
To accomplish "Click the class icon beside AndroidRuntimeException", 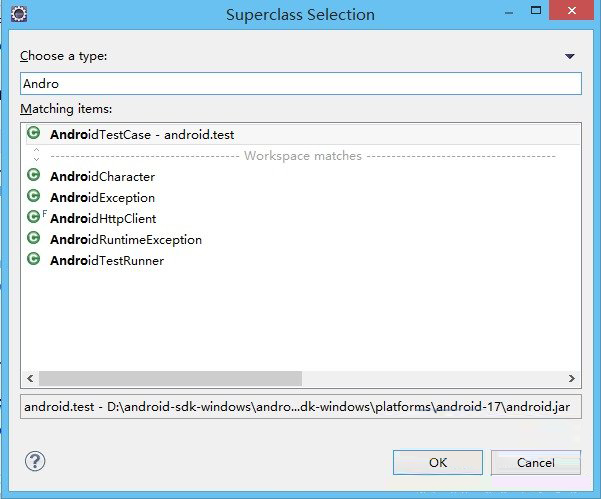I will click(x=33, y=238).
